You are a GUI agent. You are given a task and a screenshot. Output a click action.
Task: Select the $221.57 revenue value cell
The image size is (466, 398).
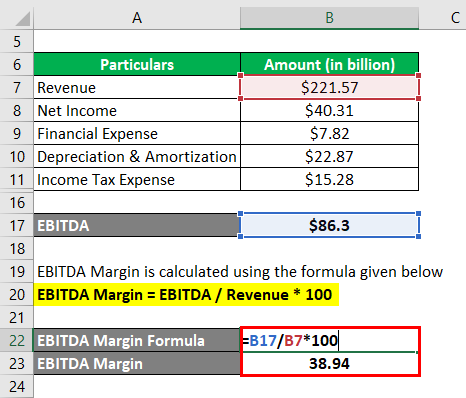pos(329,87)
